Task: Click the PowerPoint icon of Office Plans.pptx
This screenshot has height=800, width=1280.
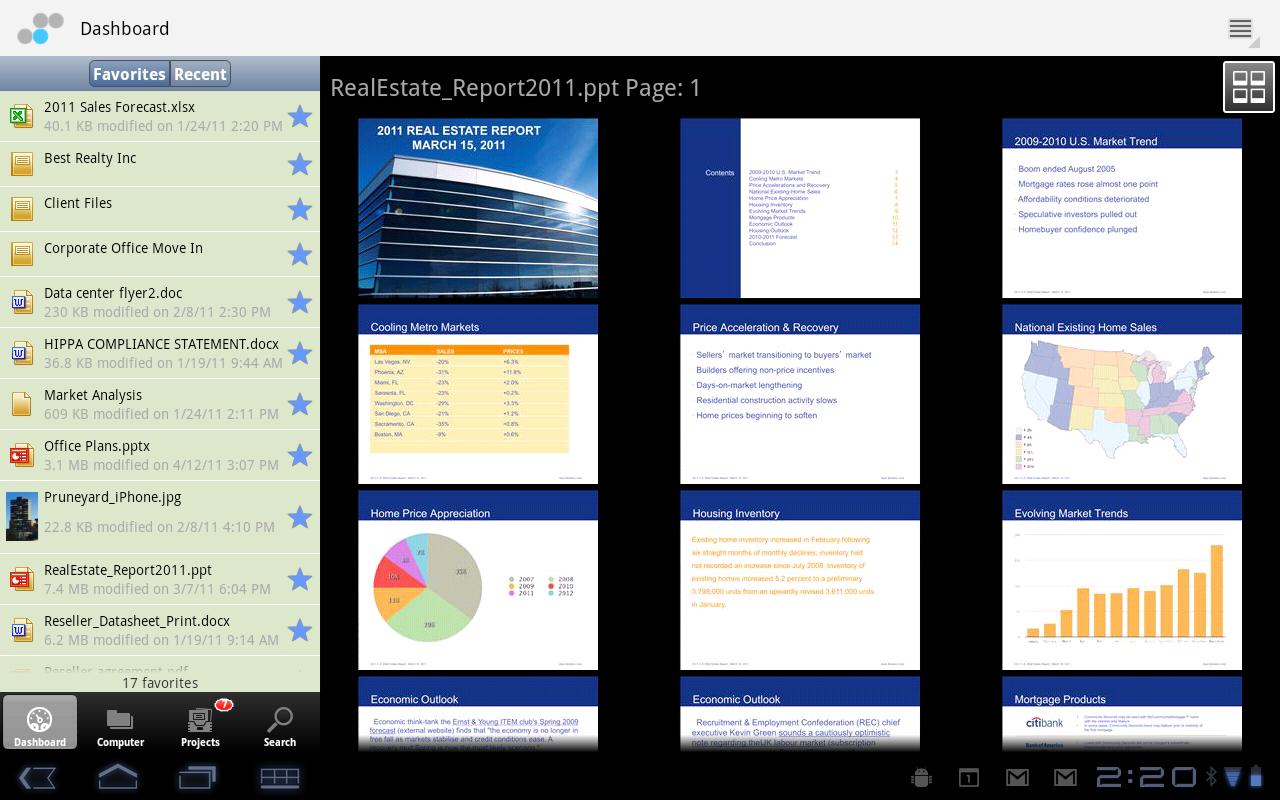Action: click(22, 455)
